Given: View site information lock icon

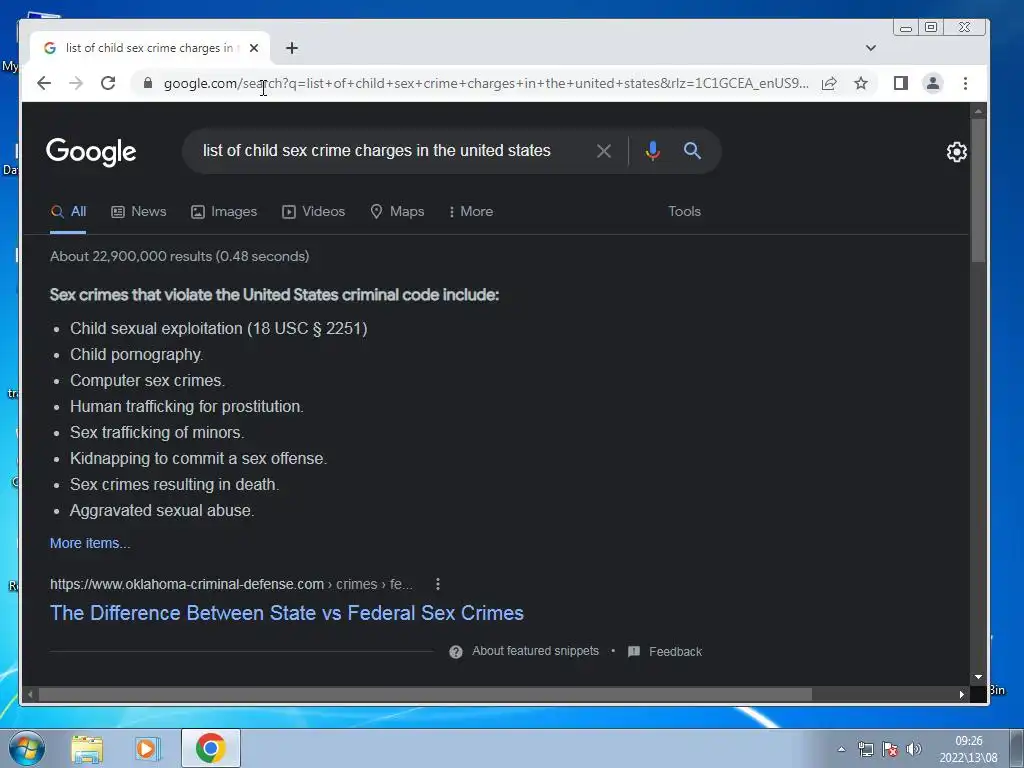Looking at the screenshot, I should [x=148, y=83].
